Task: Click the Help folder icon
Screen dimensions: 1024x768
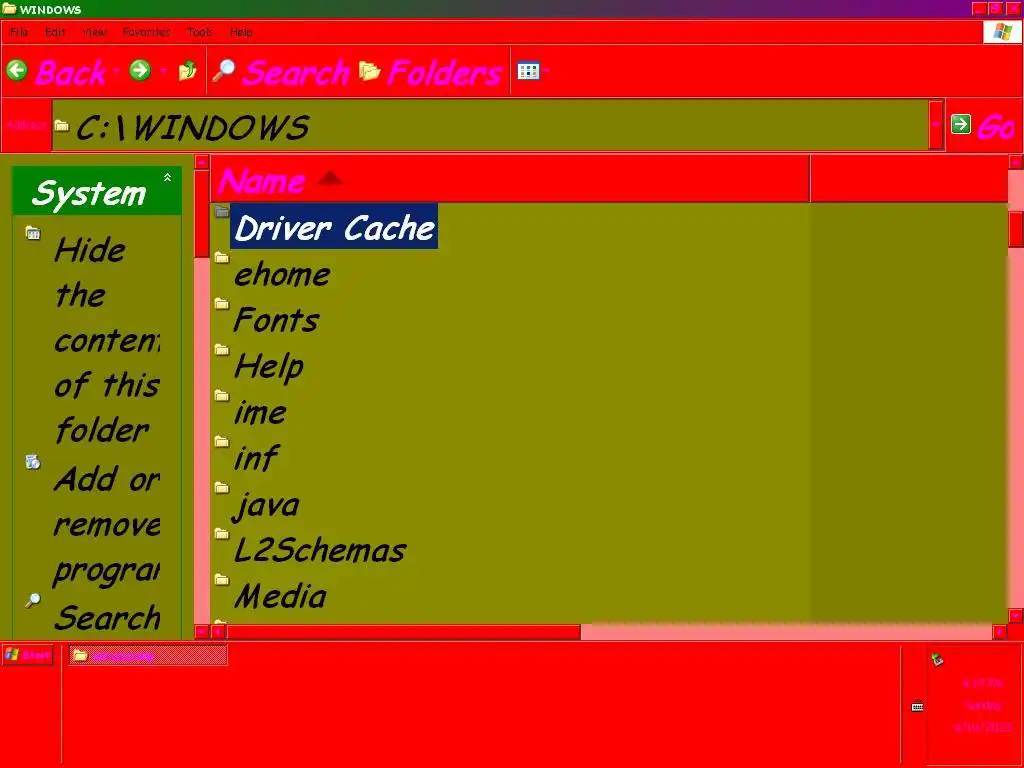Action: click(222, 350)
